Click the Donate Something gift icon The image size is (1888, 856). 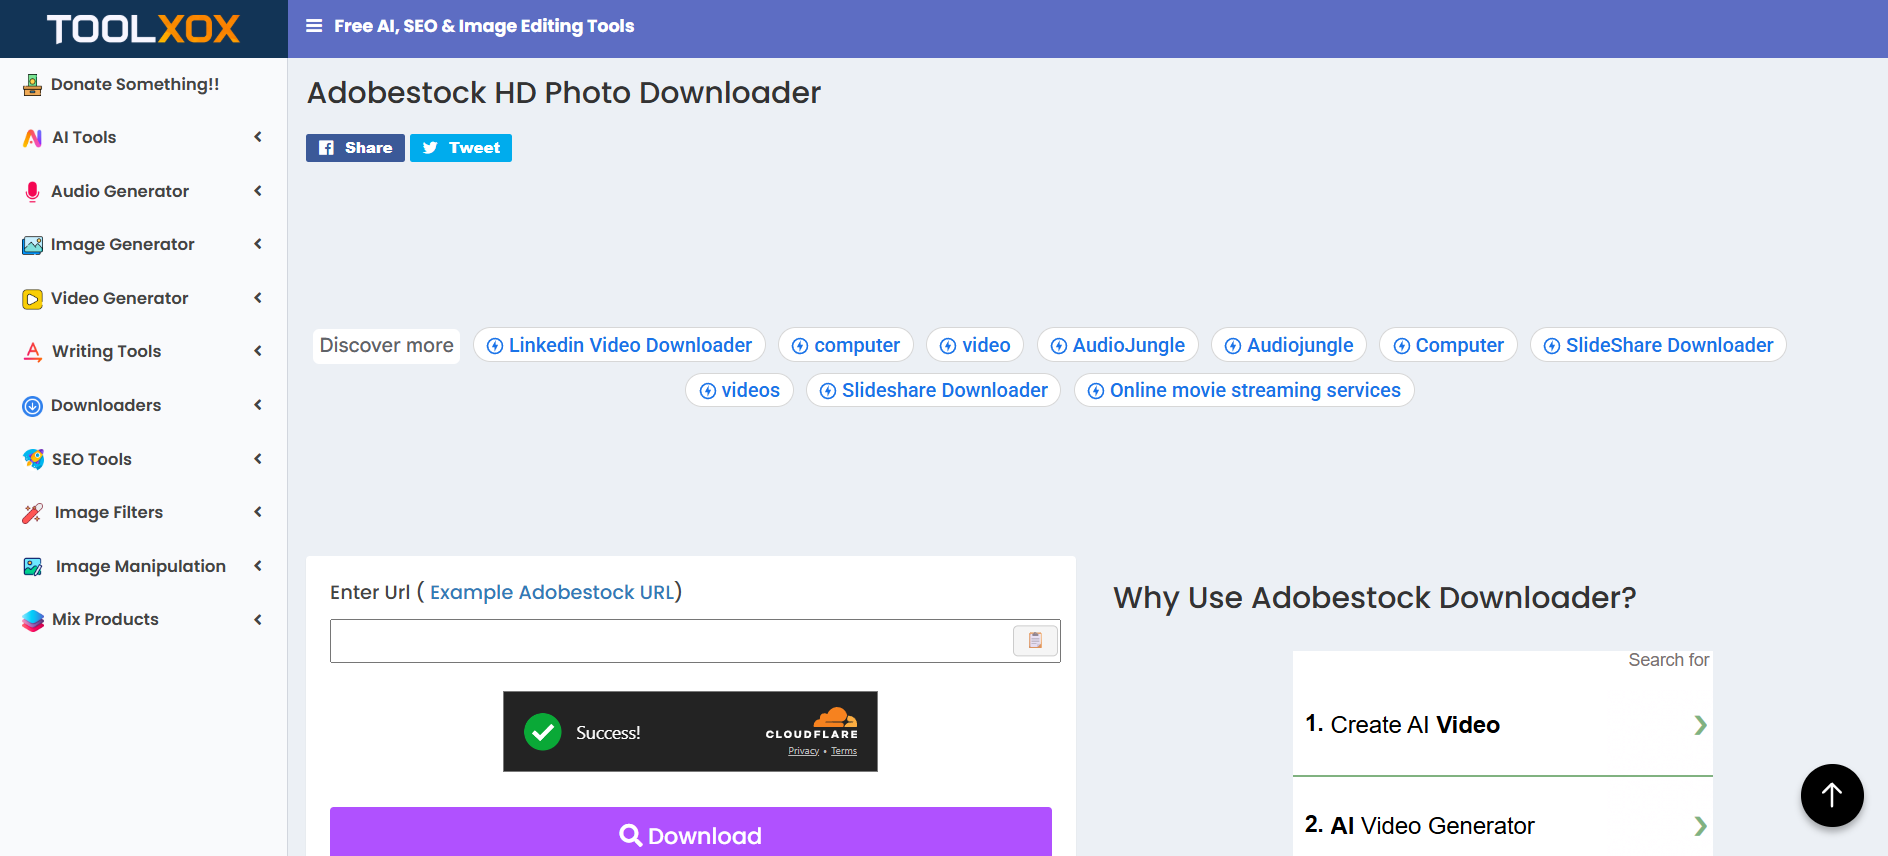click(x=32, y=85)
